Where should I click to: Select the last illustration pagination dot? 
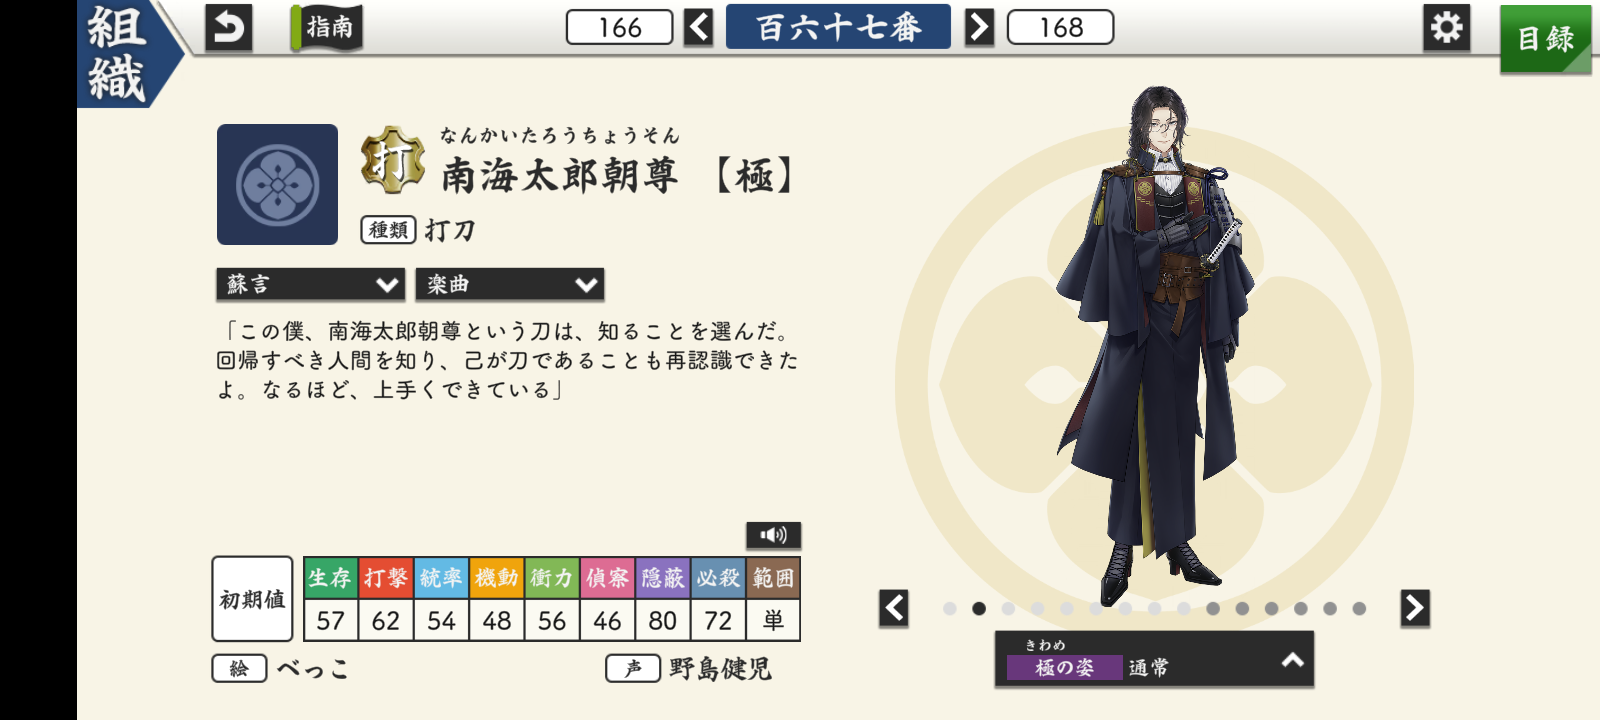pyautogui.click(x=1359, y=608)
